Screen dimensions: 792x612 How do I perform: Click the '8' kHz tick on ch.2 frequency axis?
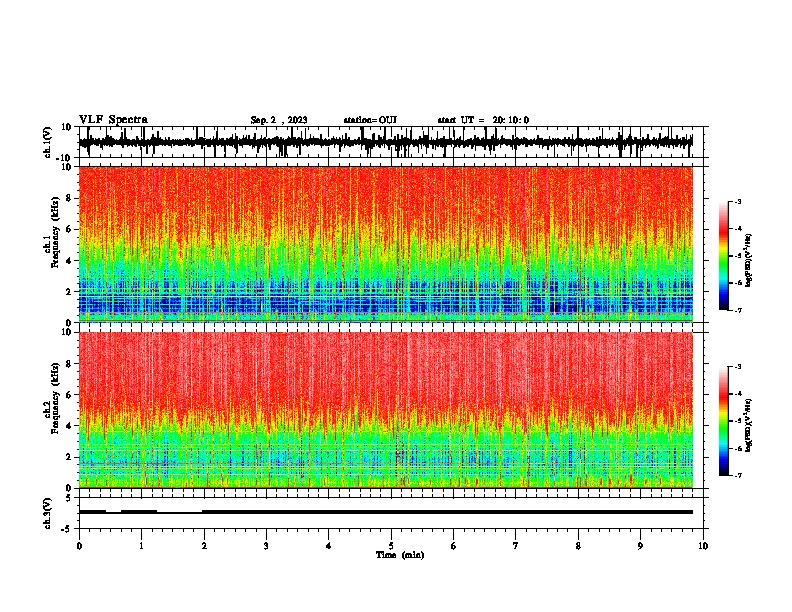[x=69, y=364]
